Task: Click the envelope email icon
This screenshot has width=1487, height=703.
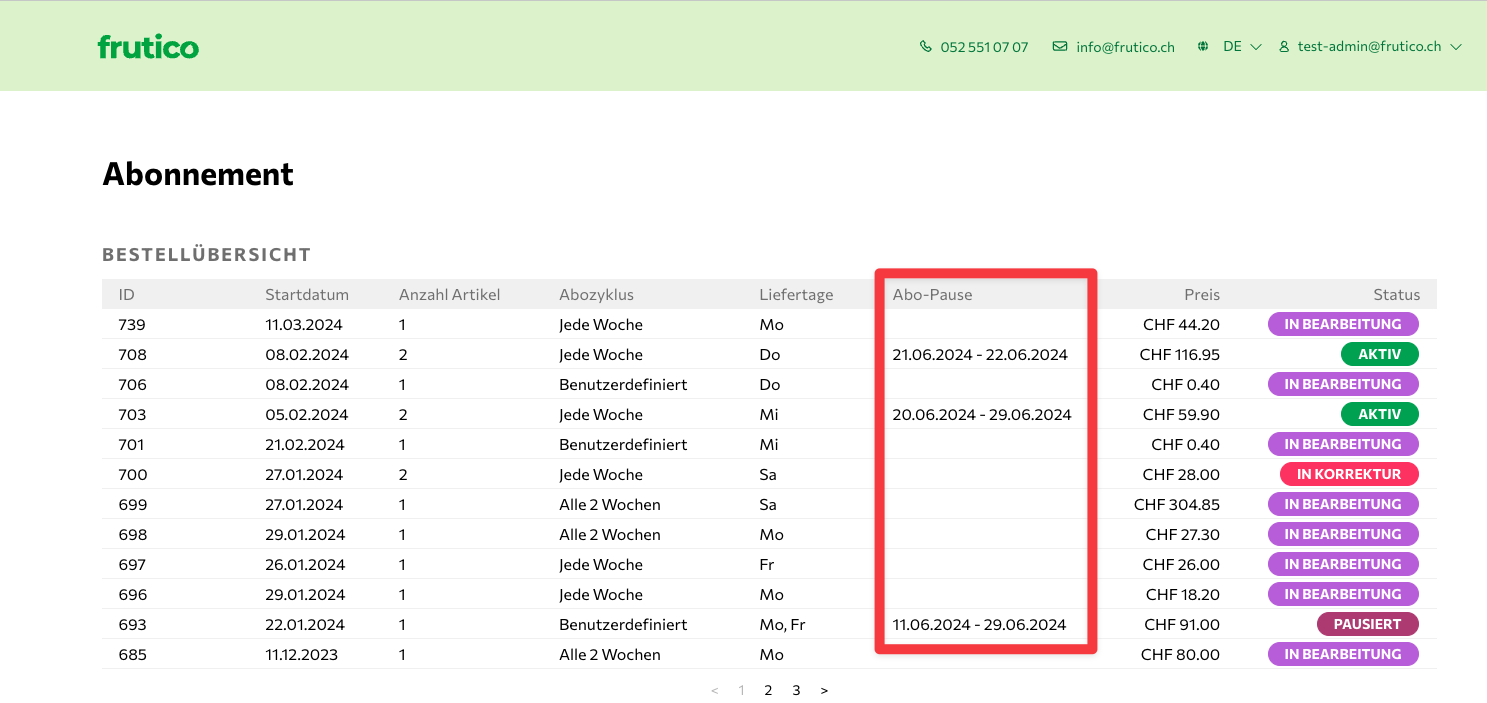Action: (1060, 47)
